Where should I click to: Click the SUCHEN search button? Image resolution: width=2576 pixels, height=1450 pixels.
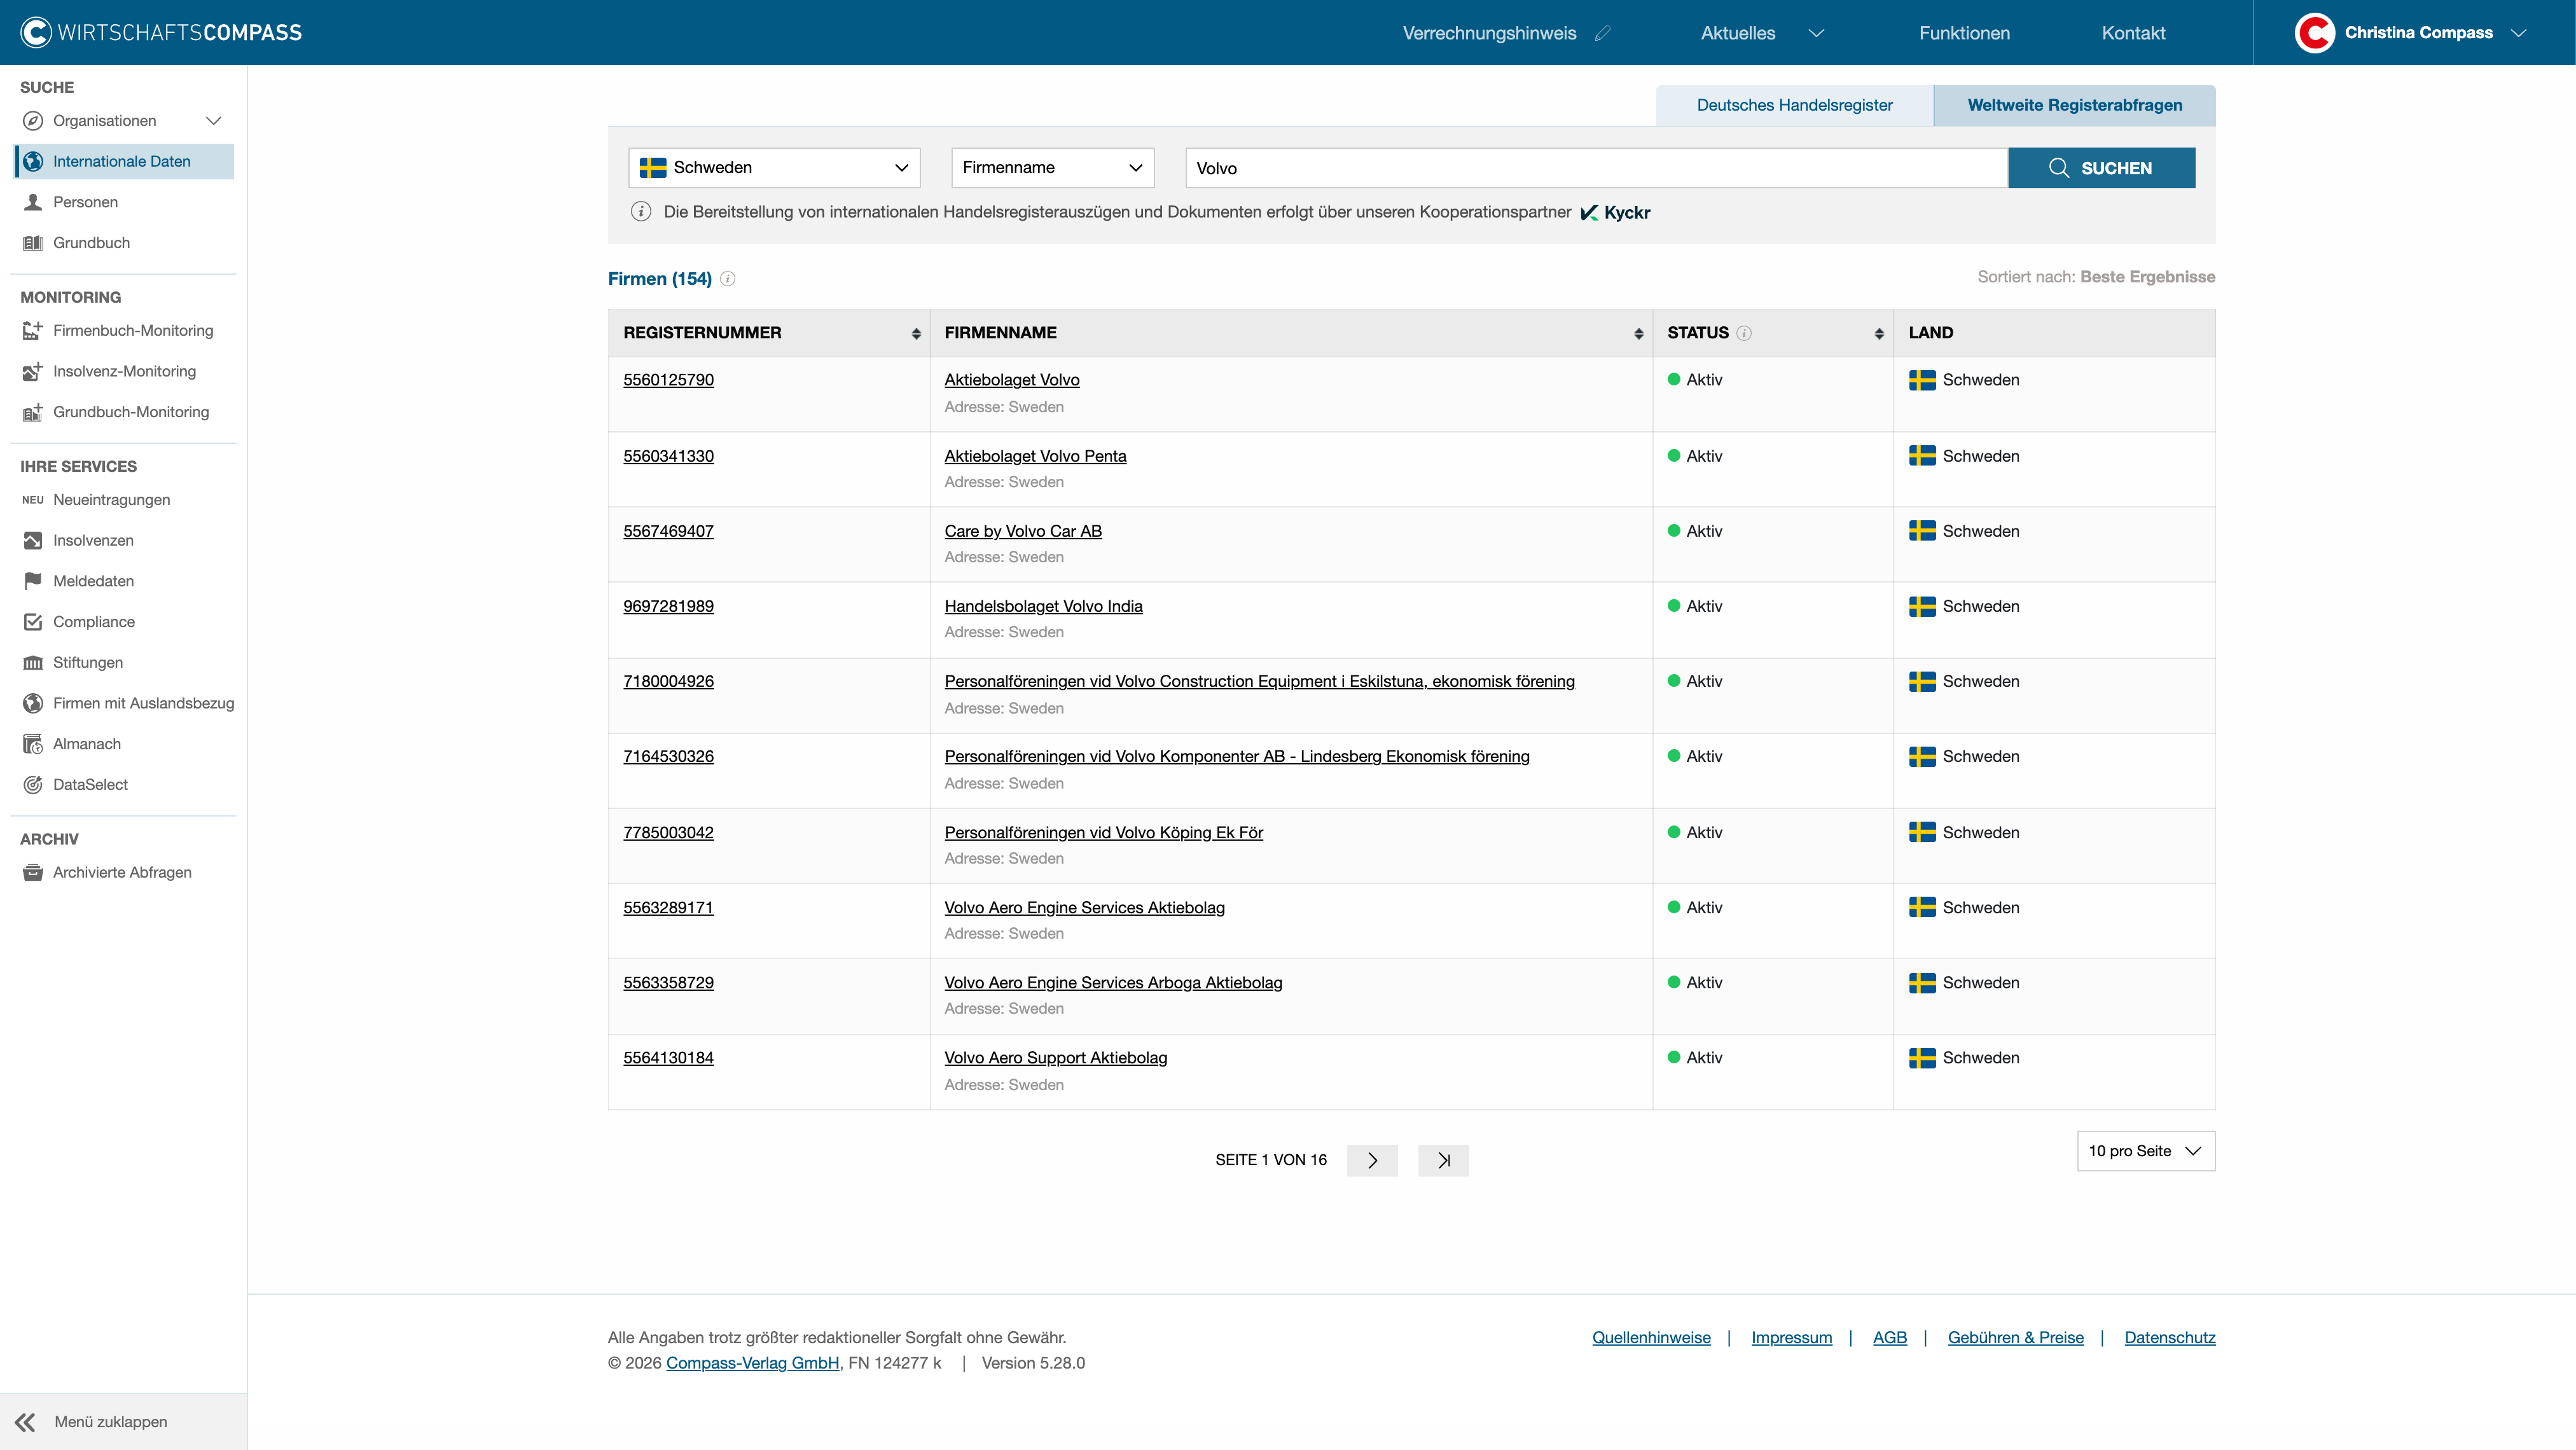2101,168
